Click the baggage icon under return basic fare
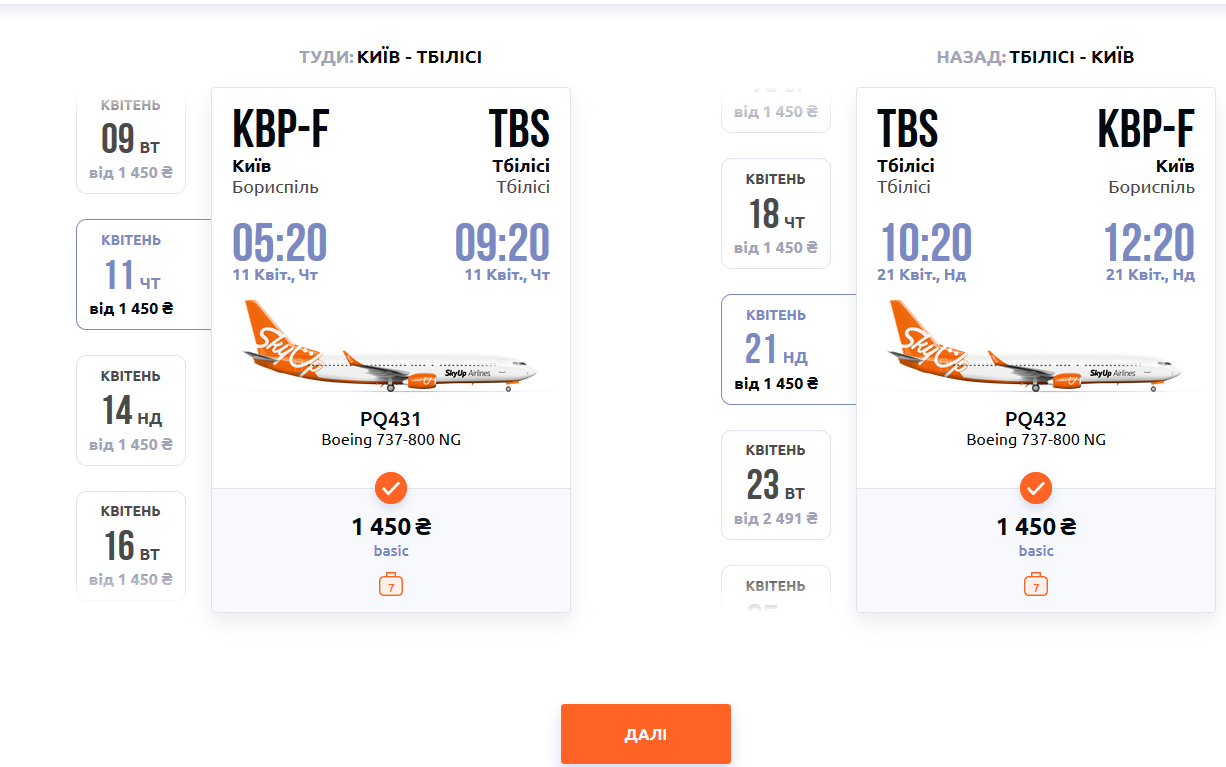 [1036, 585]
